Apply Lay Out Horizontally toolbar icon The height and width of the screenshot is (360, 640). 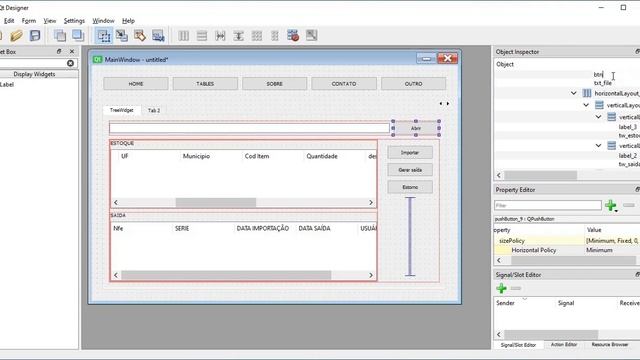[x=184, y=36]
